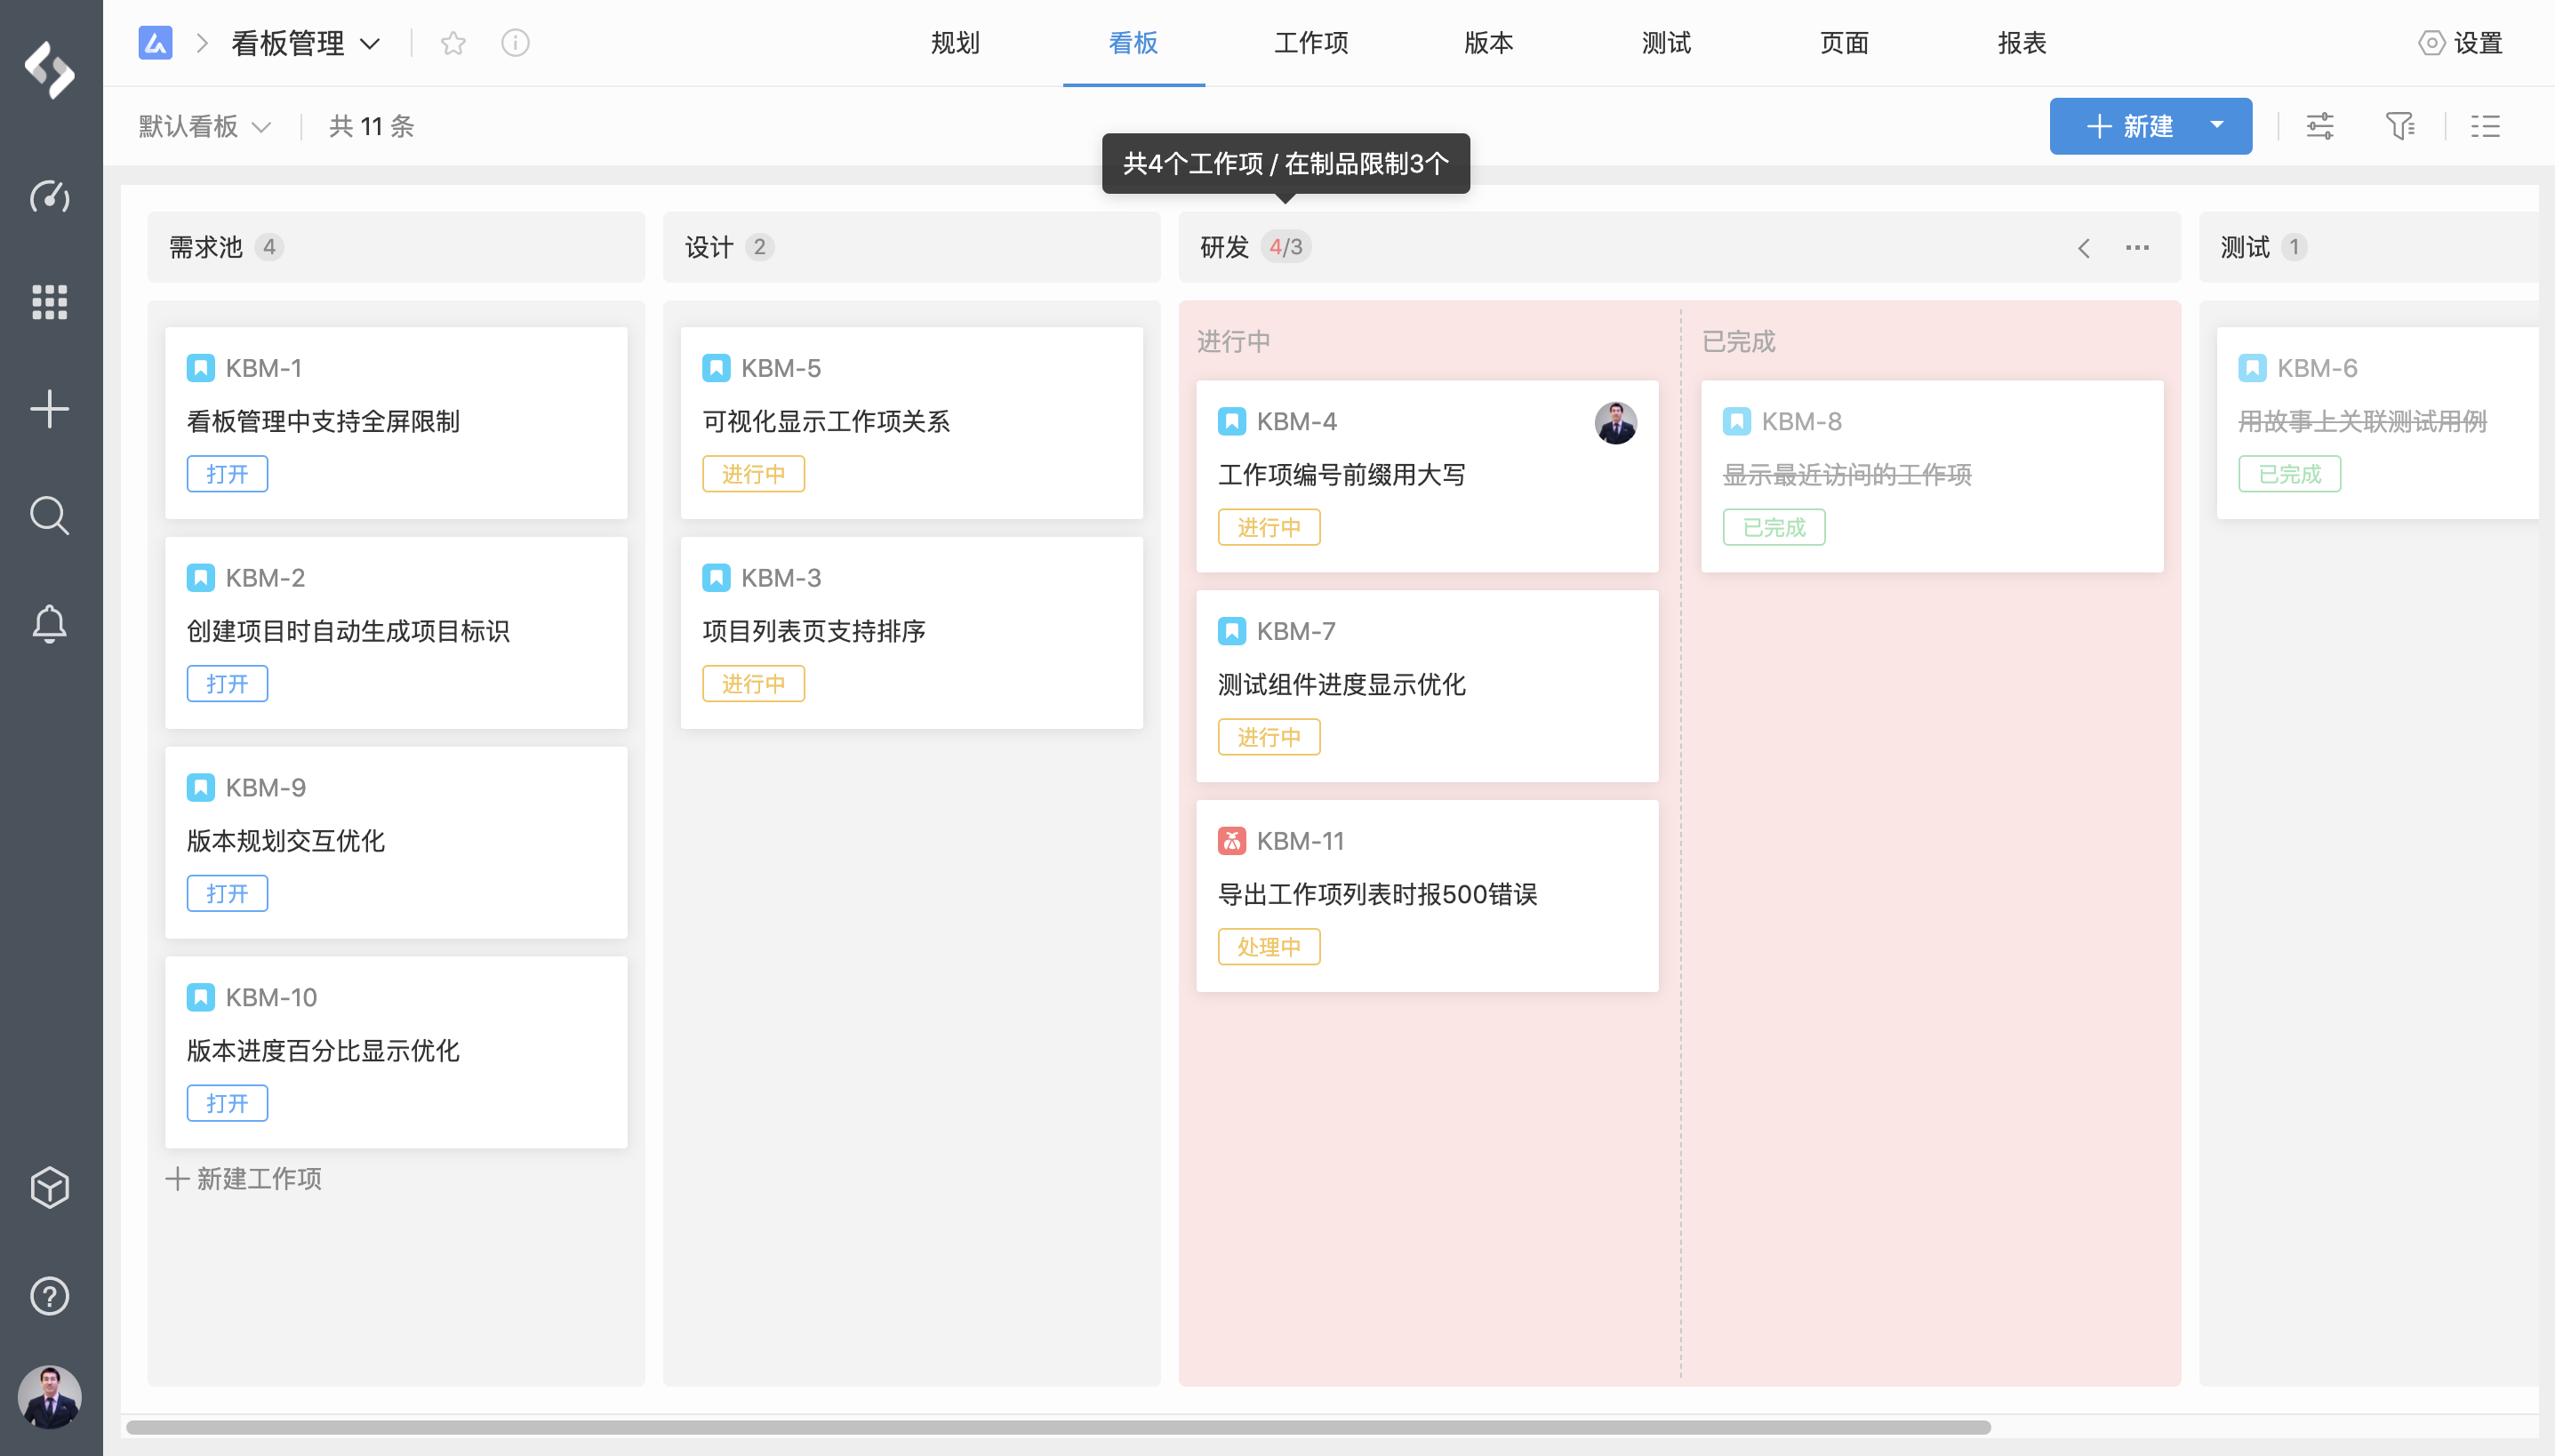Toggle the list view icon

click(x=2485, y=126)
